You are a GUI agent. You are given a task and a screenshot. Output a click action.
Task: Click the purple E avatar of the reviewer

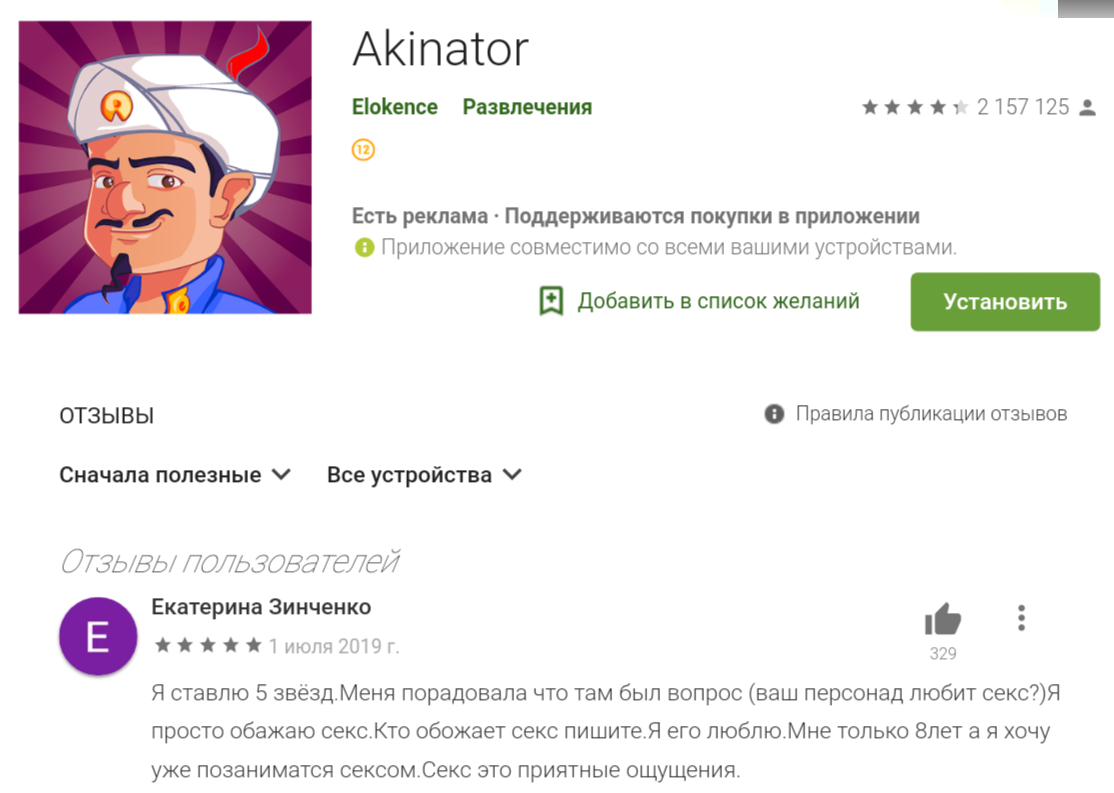tap(98, 636)
